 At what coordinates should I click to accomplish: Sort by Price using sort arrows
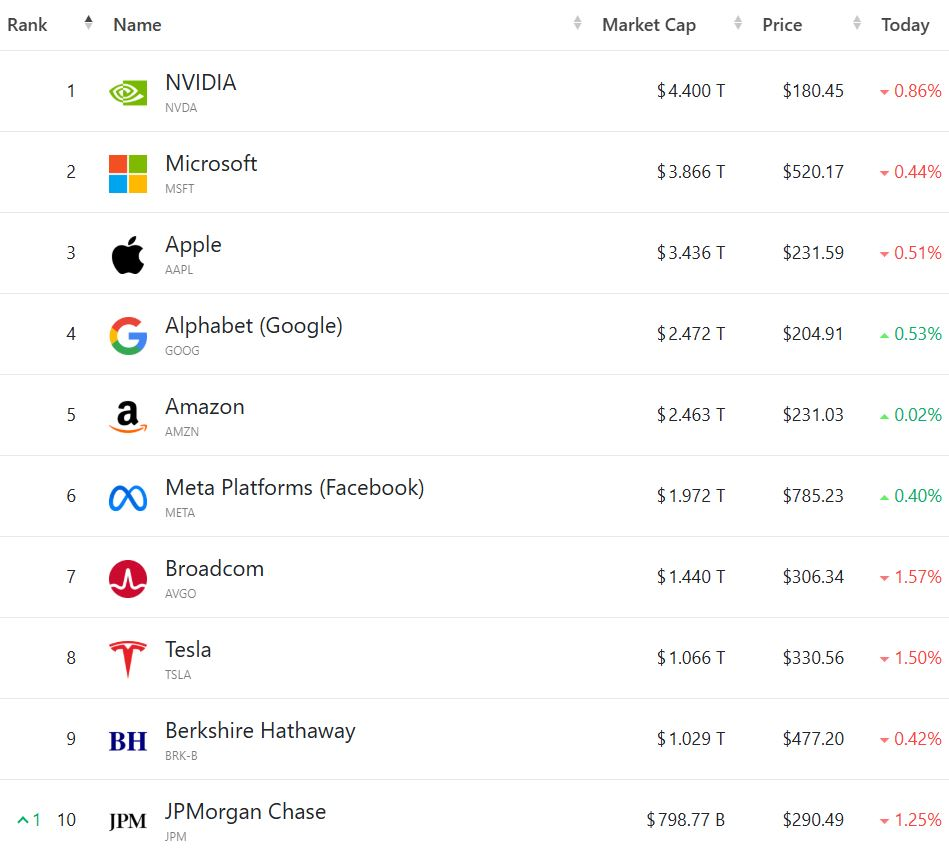[857, 23]
